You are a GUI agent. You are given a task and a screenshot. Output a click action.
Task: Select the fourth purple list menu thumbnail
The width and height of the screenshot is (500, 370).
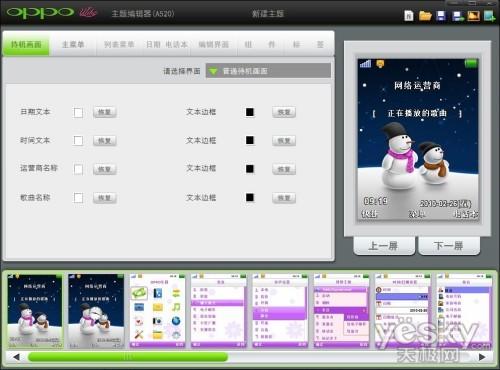218,311
